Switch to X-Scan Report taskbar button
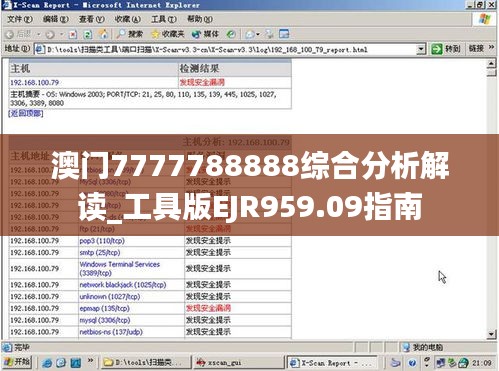This screenshot has width=499, height=371. coord(332,363)
